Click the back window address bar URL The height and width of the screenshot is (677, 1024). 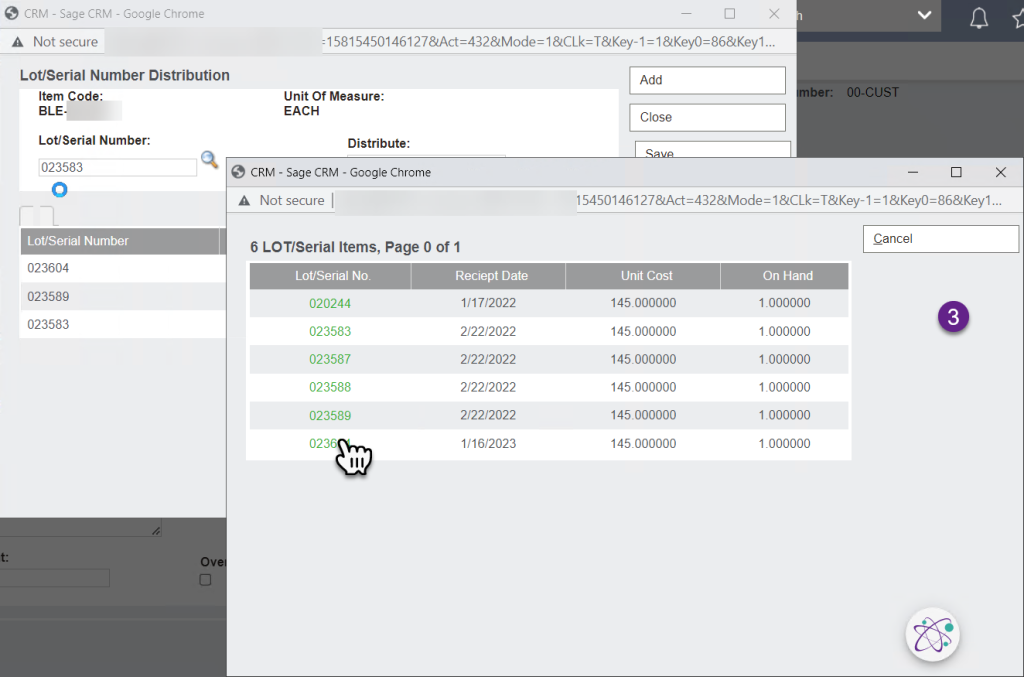click(x=551, y=42)
